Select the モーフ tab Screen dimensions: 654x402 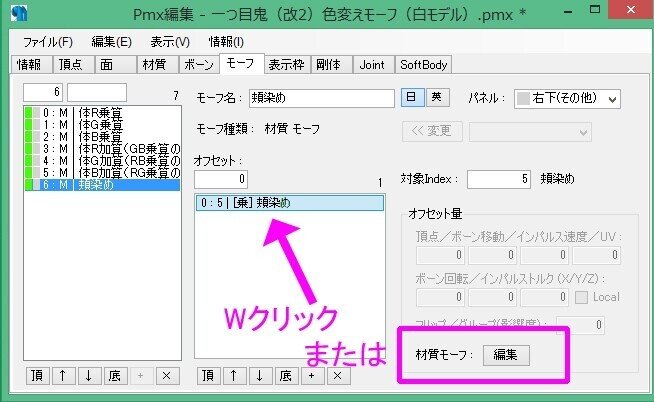[x=241, y=63]
